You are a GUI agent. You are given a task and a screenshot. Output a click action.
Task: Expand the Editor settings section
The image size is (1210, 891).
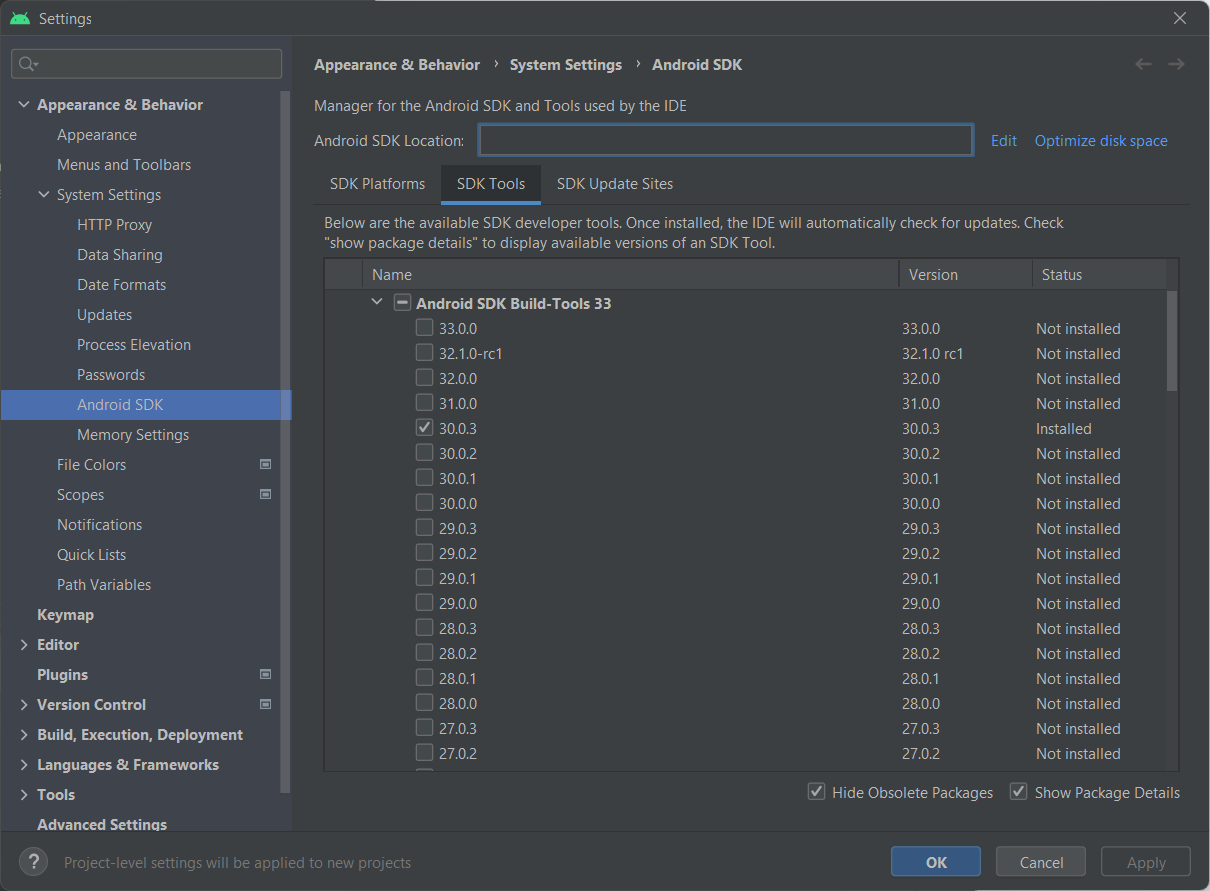(24, 645)
